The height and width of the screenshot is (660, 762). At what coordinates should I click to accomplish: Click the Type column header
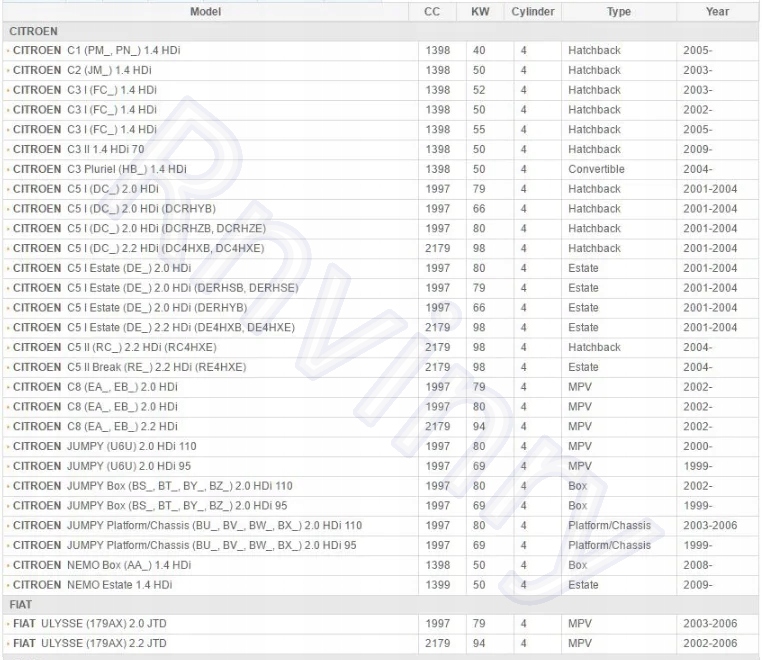[x=619, y=12]
